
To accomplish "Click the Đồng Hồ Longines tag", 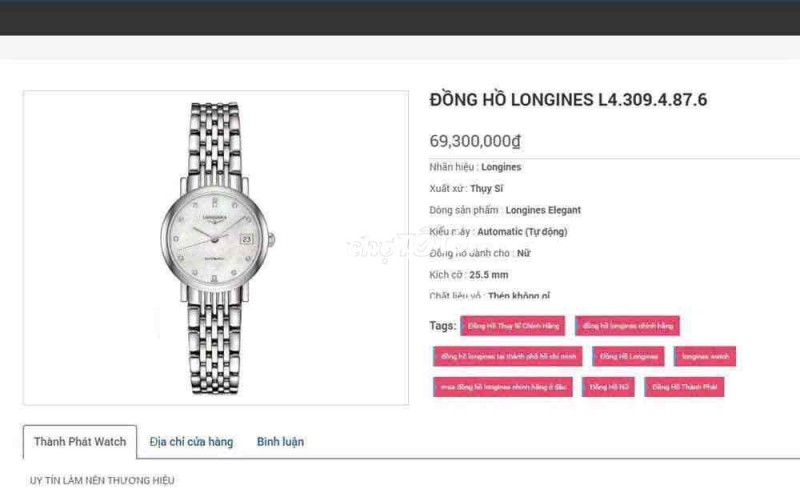I will click(629, 356).
